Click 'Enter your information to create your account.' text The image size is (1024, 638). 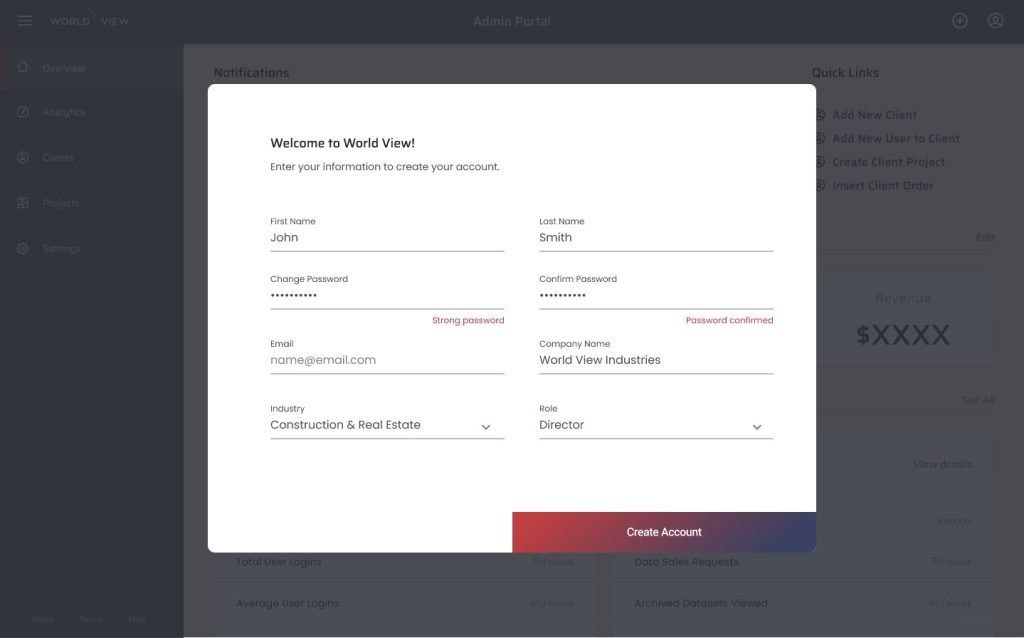point(385,167)
